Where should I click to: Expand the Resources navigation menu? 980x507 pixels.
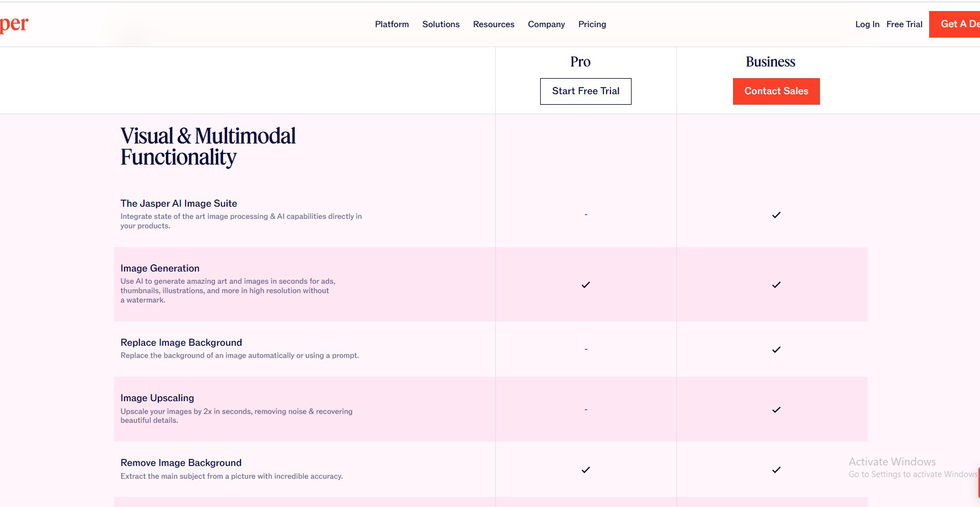click(x=494, y=24)
